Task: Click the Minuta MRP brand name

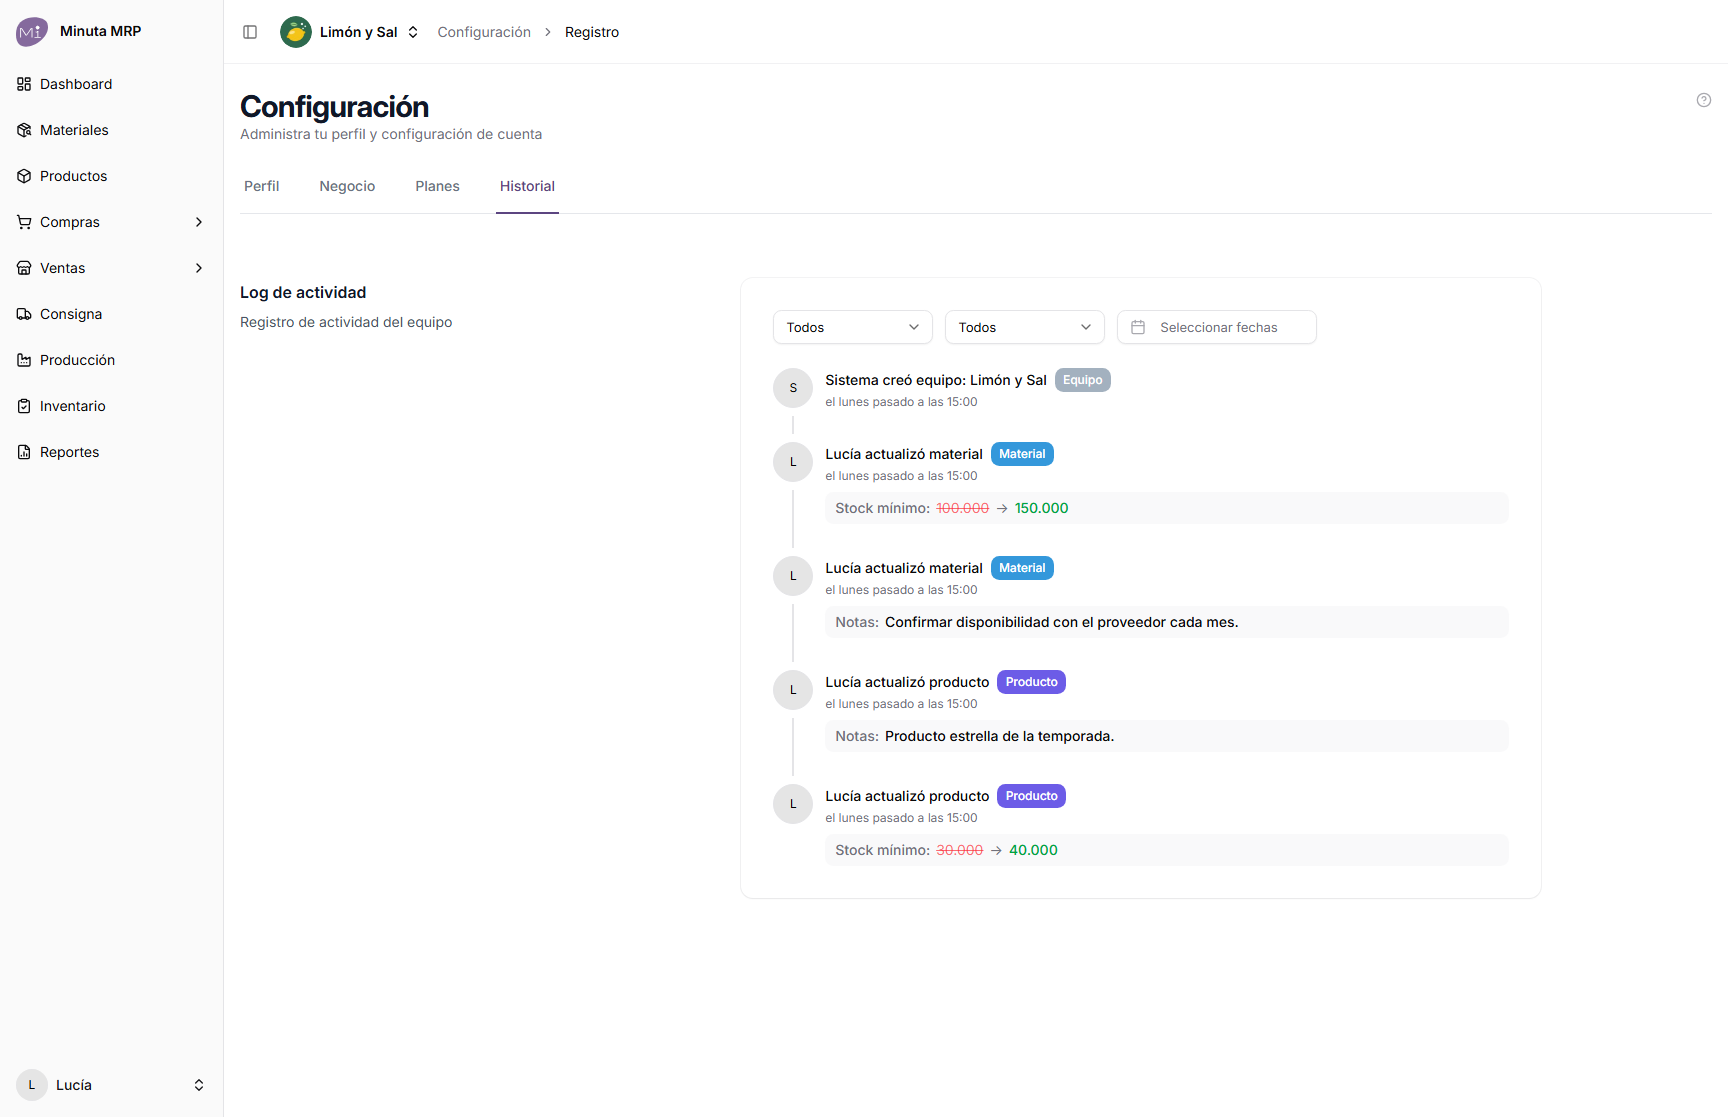Action: tap(100, 31)
